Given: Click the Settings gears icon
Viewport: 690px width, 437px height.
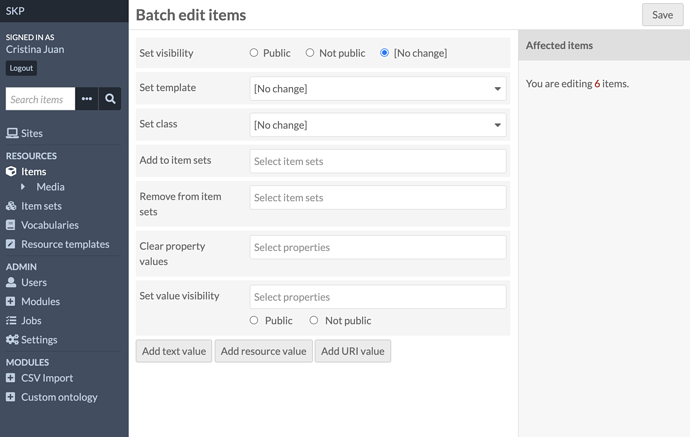Looking at the screenshot, I should coord(12,339).
